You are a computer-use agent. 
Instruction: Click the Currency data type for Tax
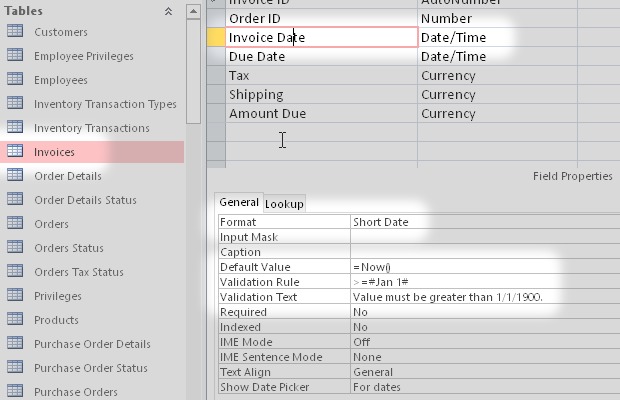[448, 76]
